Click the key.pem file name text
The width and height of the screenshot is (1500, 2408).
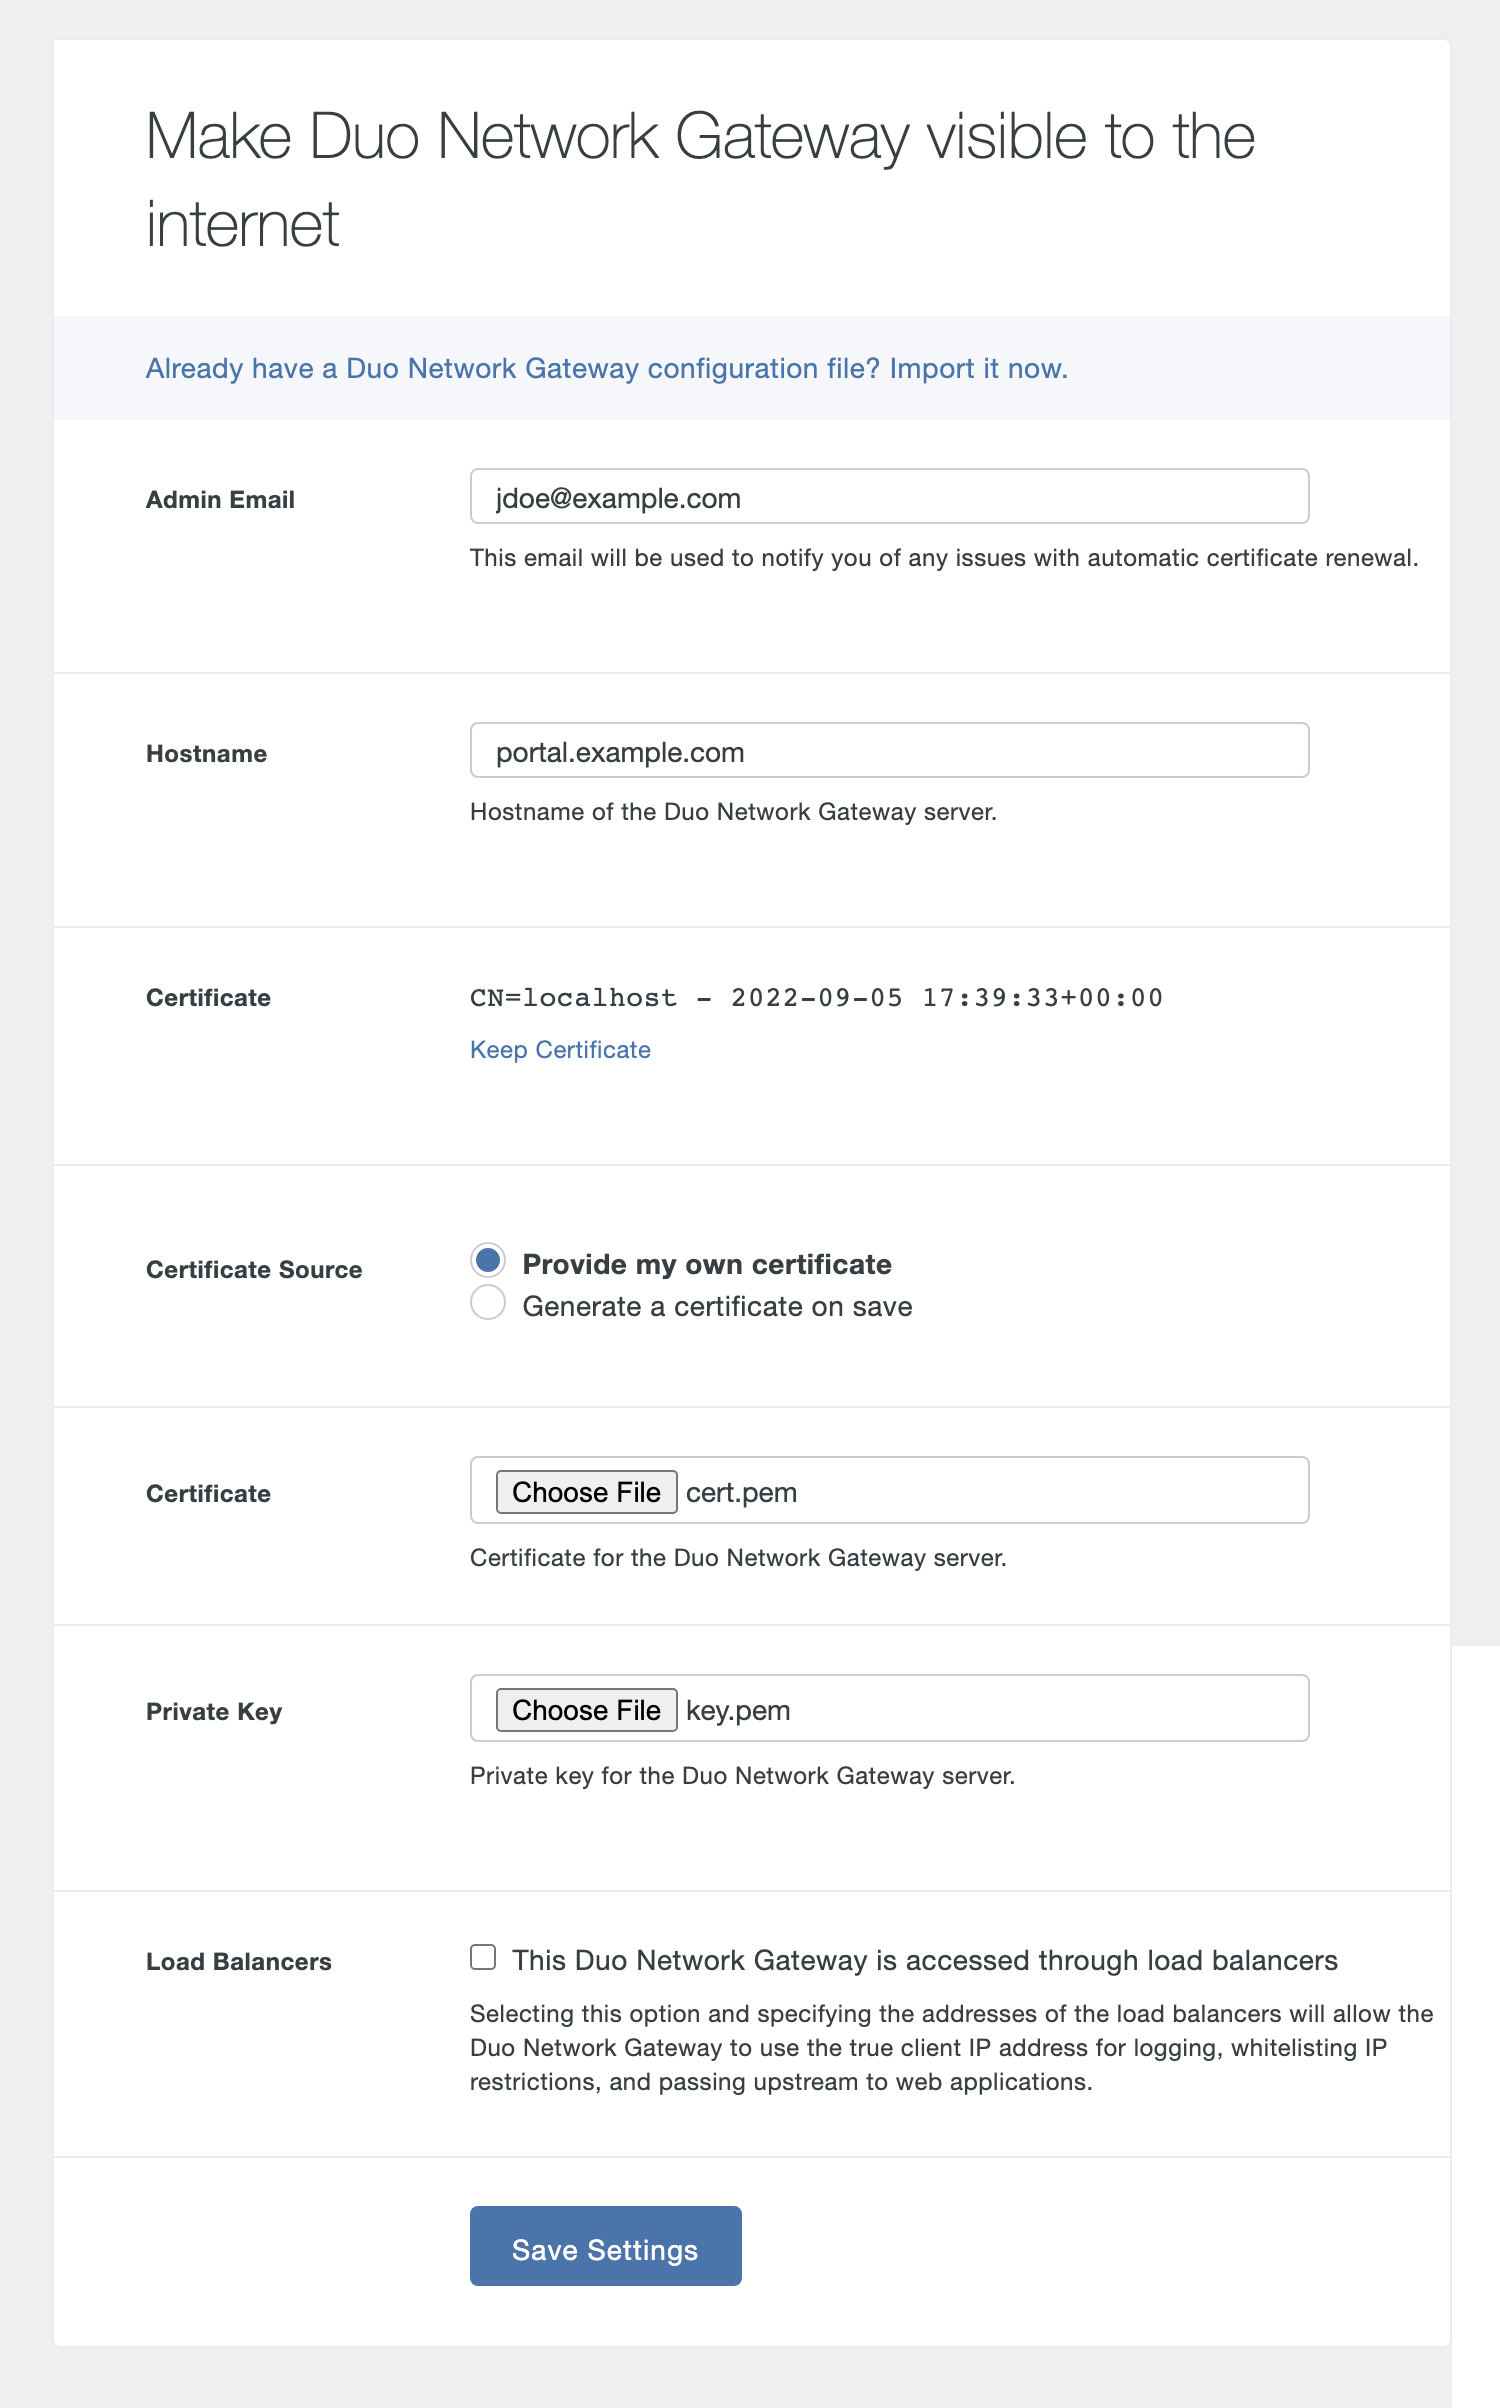click(x=738, y=1711)
